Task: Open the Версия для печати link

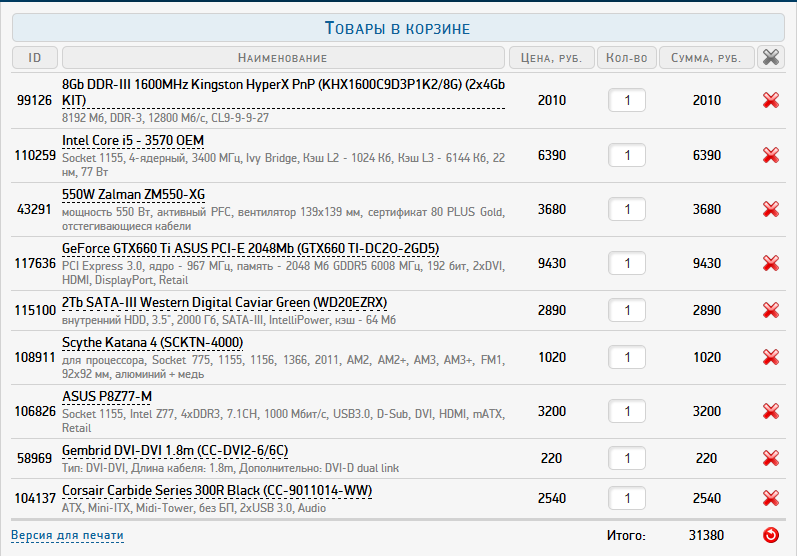Action: (67, 535)
